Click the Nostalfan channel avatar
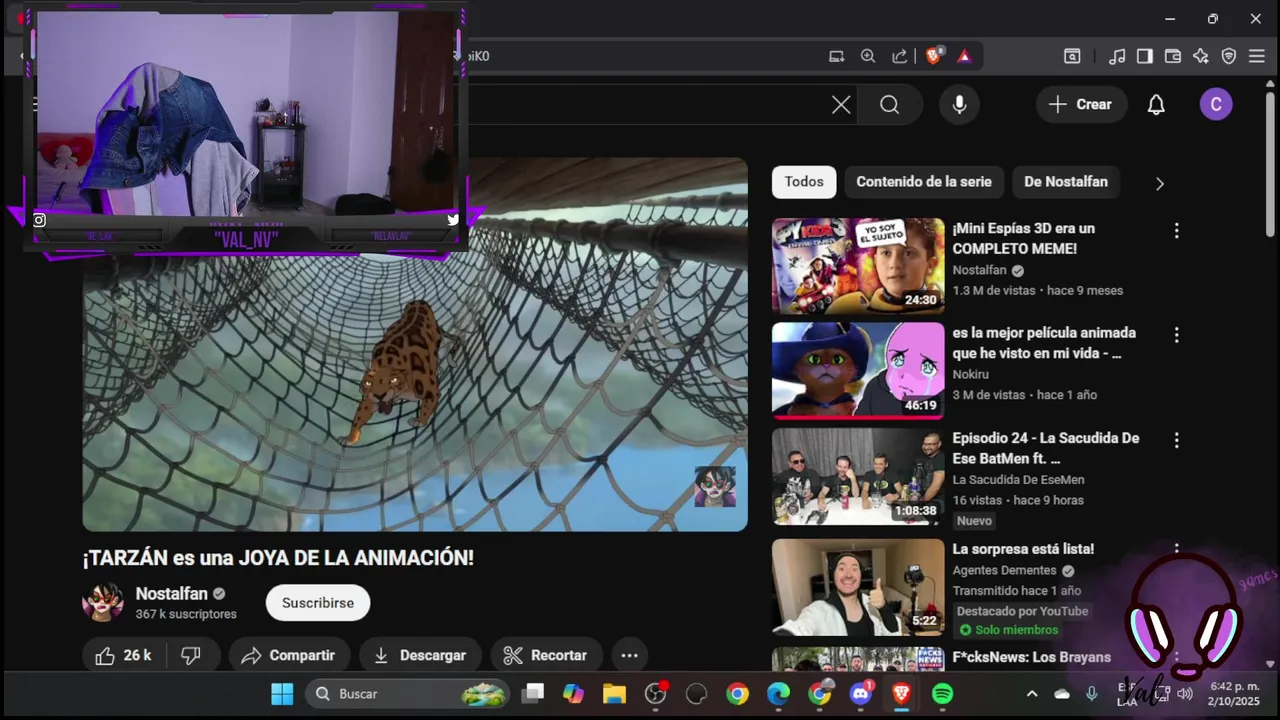Viewport: 1280px width, 720px height. coord(103,602)
